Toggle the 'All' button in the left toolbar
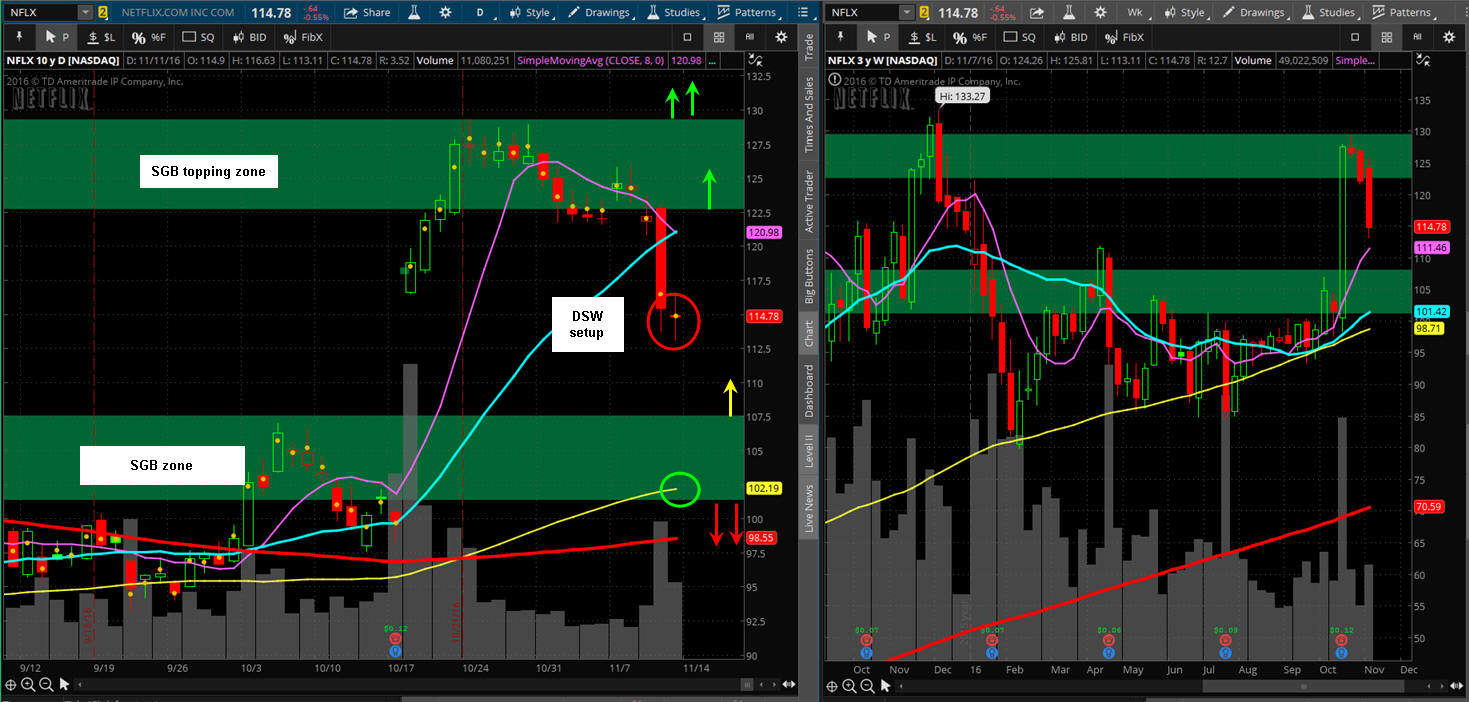Screen dimensions: 1469x702 [x=750, y=37]
